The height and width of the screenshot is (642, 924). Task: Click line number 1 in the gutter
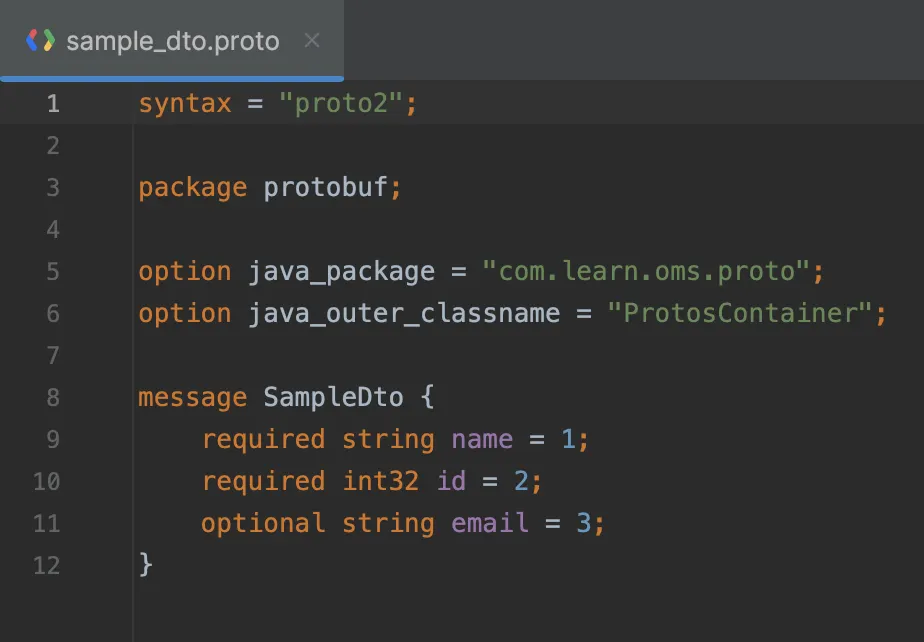53,103
